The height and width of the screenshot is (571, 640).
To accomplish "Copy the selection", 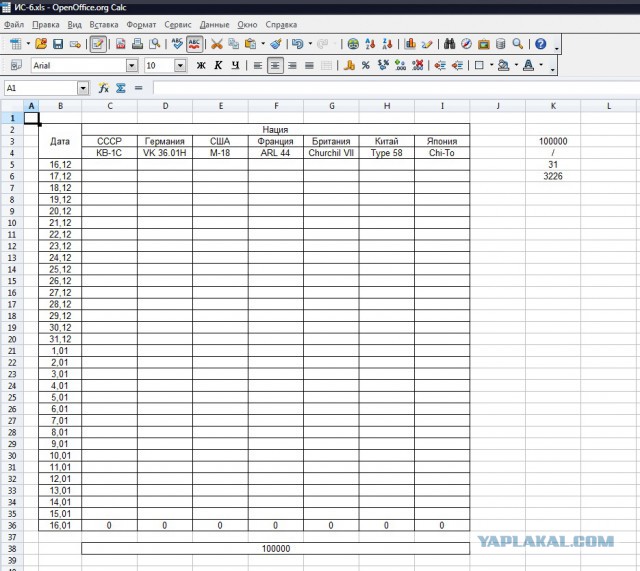I will point(233,44).
